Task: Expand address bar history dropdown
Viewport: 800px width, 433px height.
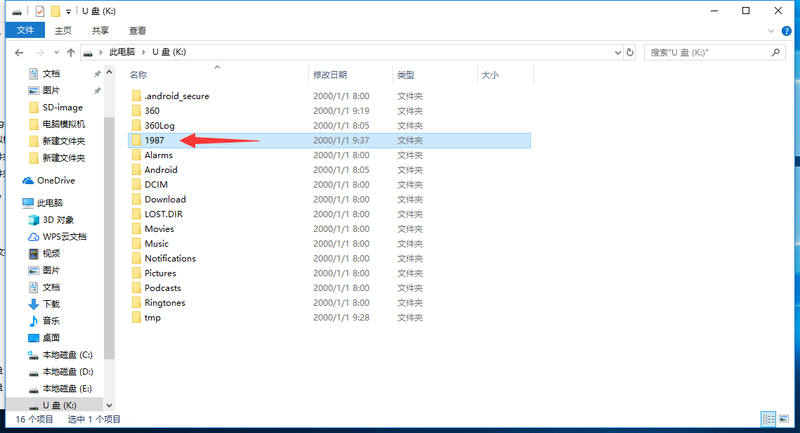Action: 618,53
